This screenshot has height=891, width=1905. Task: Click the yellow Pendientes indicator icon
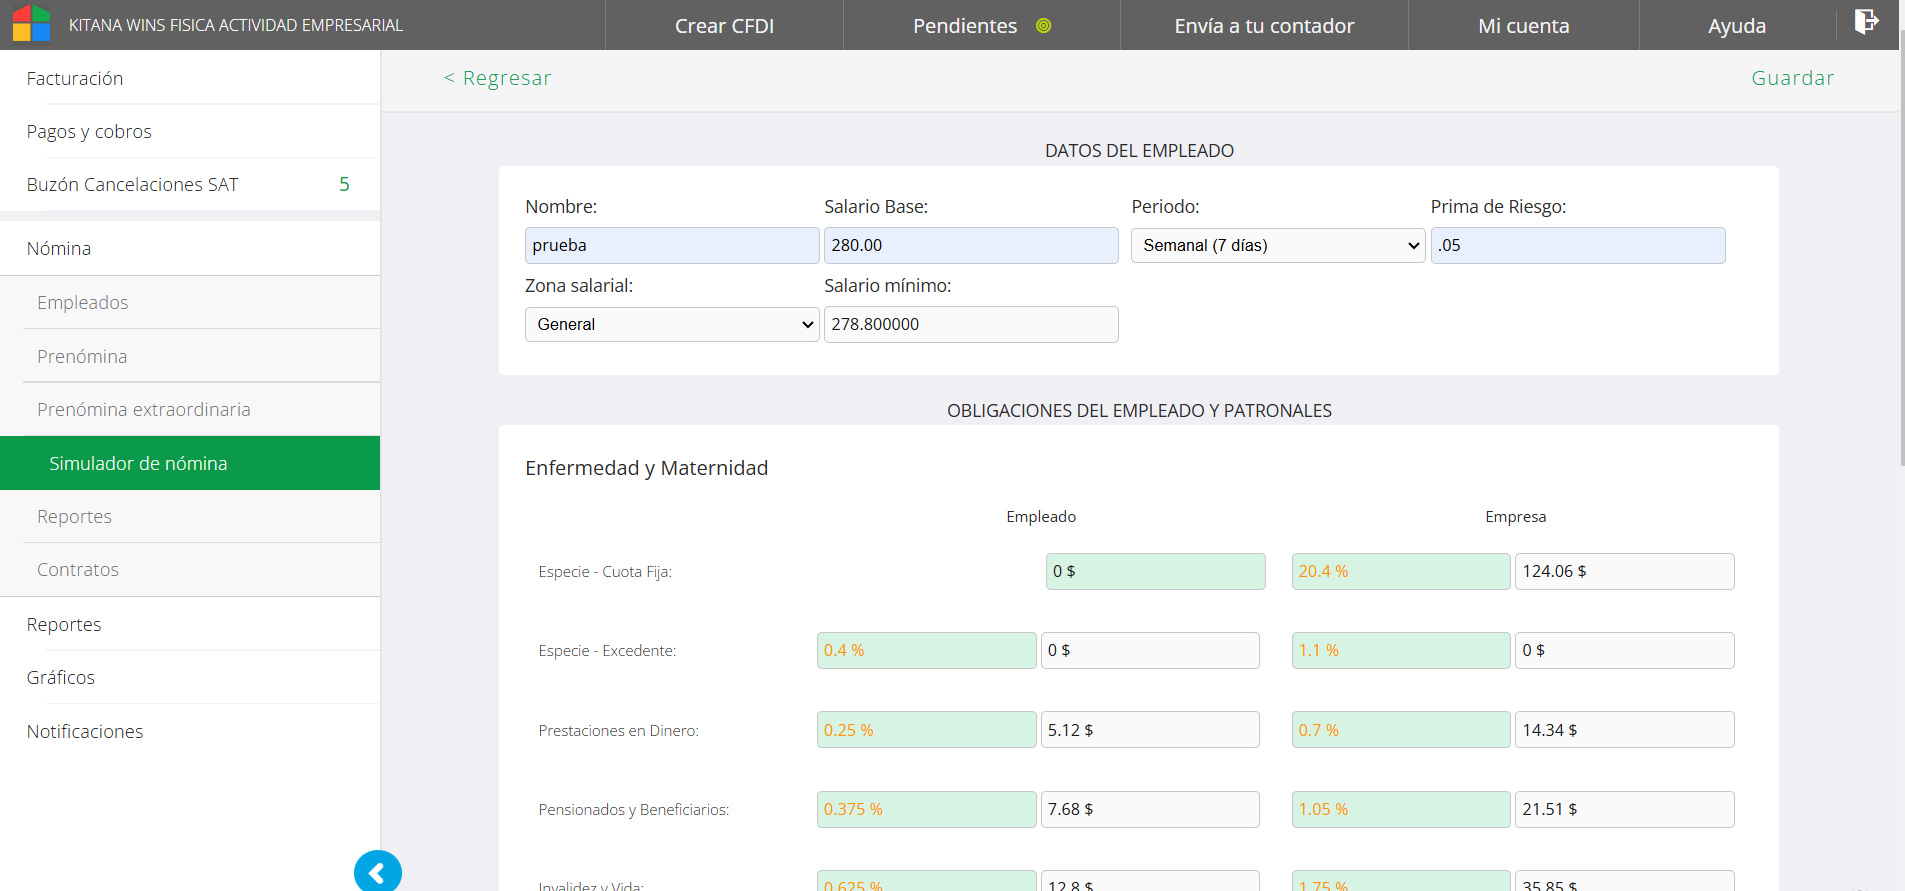click(1043, 26)
